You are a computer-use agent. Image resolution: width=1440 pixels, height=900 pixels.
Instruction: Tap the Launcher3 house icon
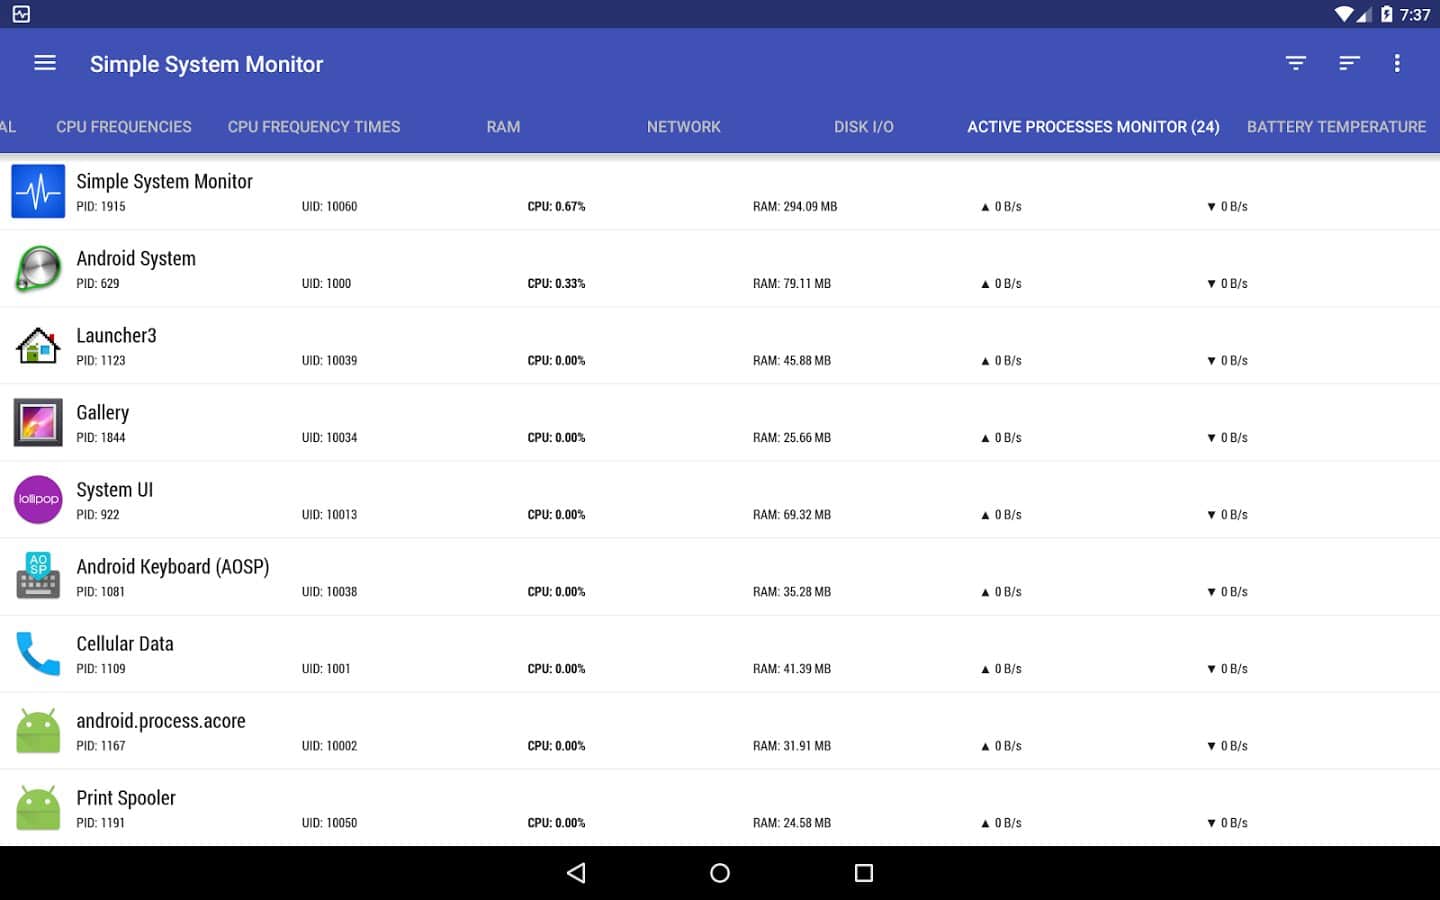(x=38, y=345)
